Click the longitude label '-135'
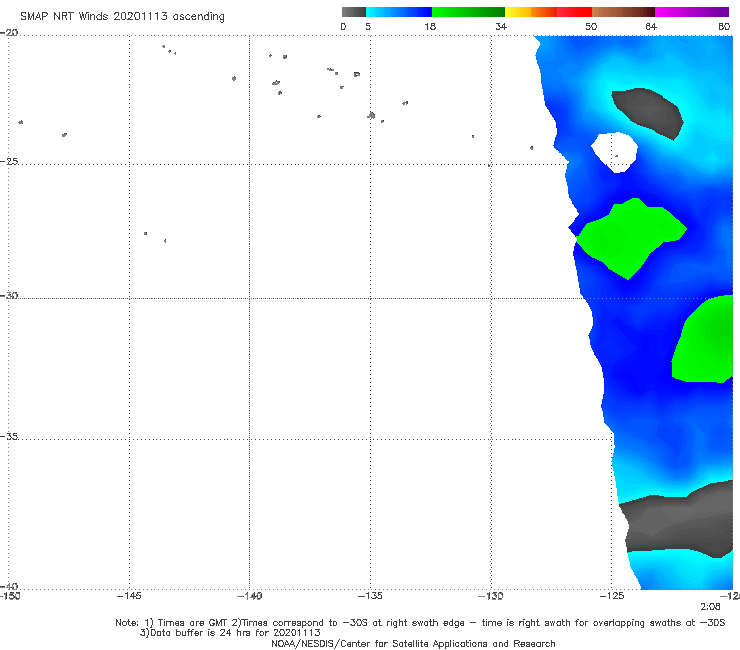Viewport: 740px width, 650px height. 370,596
